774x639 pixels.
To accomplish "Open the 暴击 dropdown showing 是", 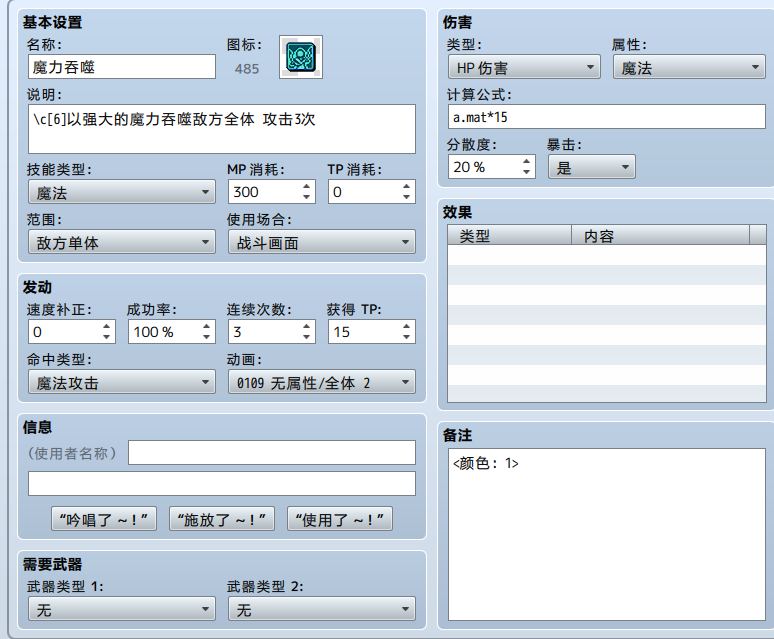I will click(592, 167).
